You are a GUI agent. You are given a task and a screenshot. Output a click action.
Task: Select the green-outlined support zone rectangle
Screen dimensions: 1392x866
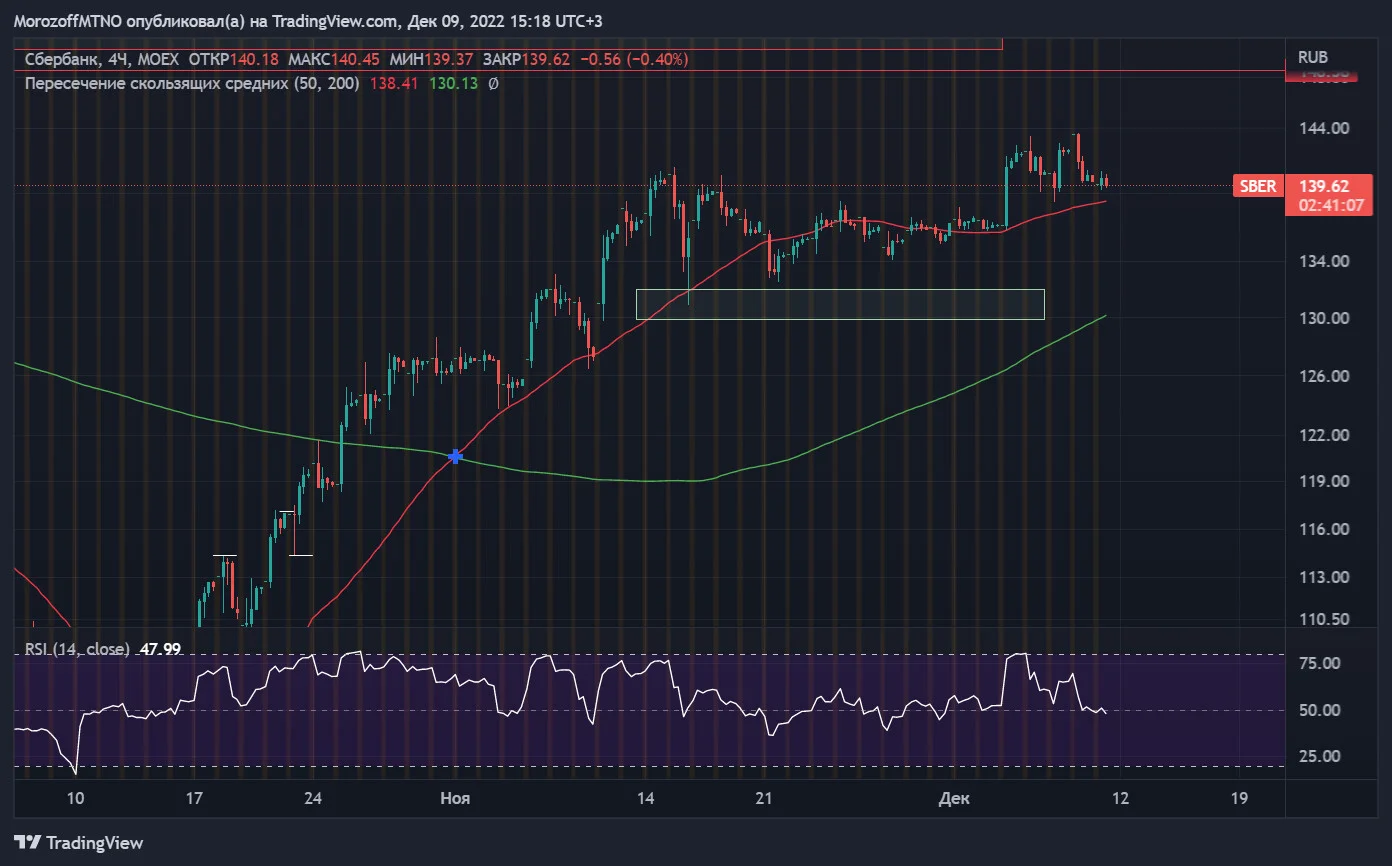click(840, 305)
